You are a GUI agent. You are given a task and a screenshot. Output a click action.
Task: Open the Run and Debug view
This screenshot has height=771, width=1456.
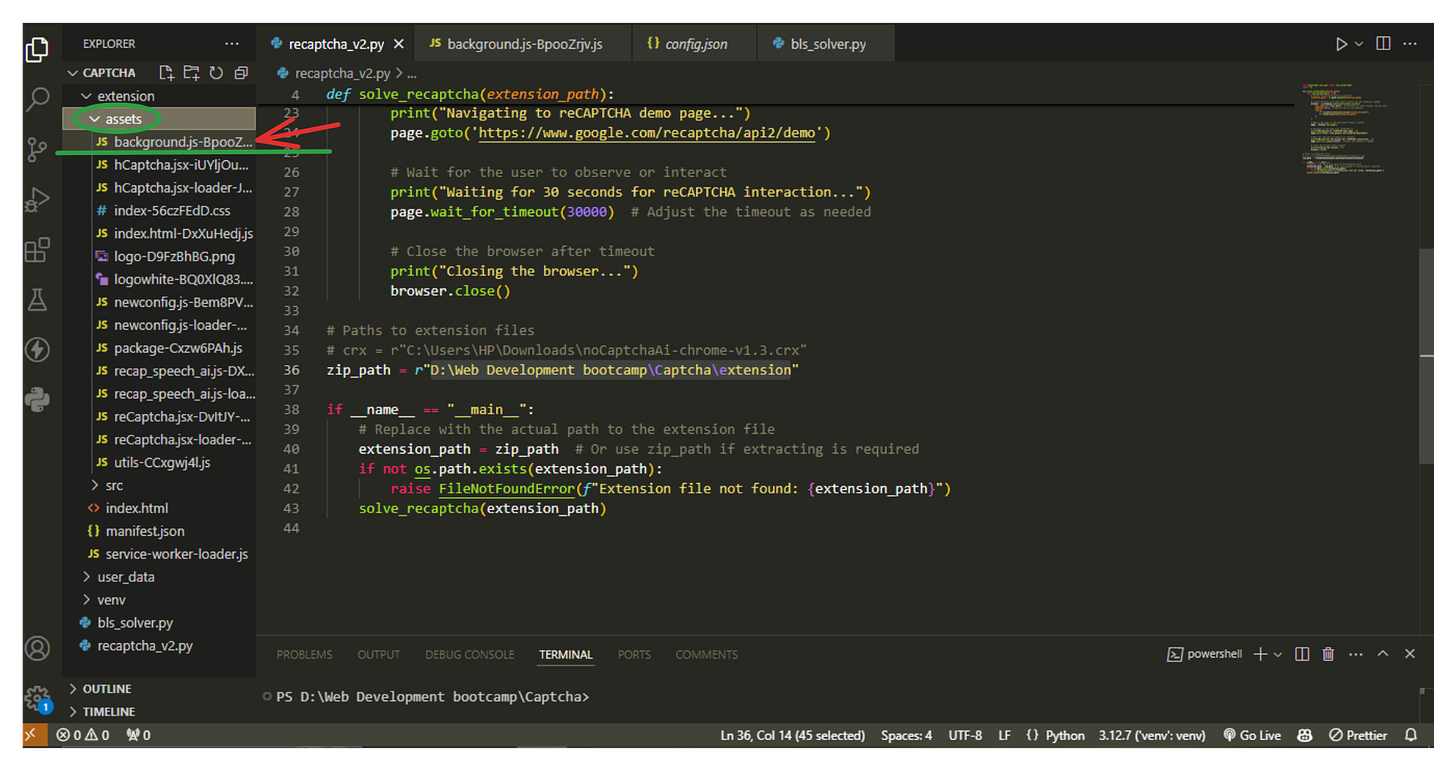click(37, 199)
